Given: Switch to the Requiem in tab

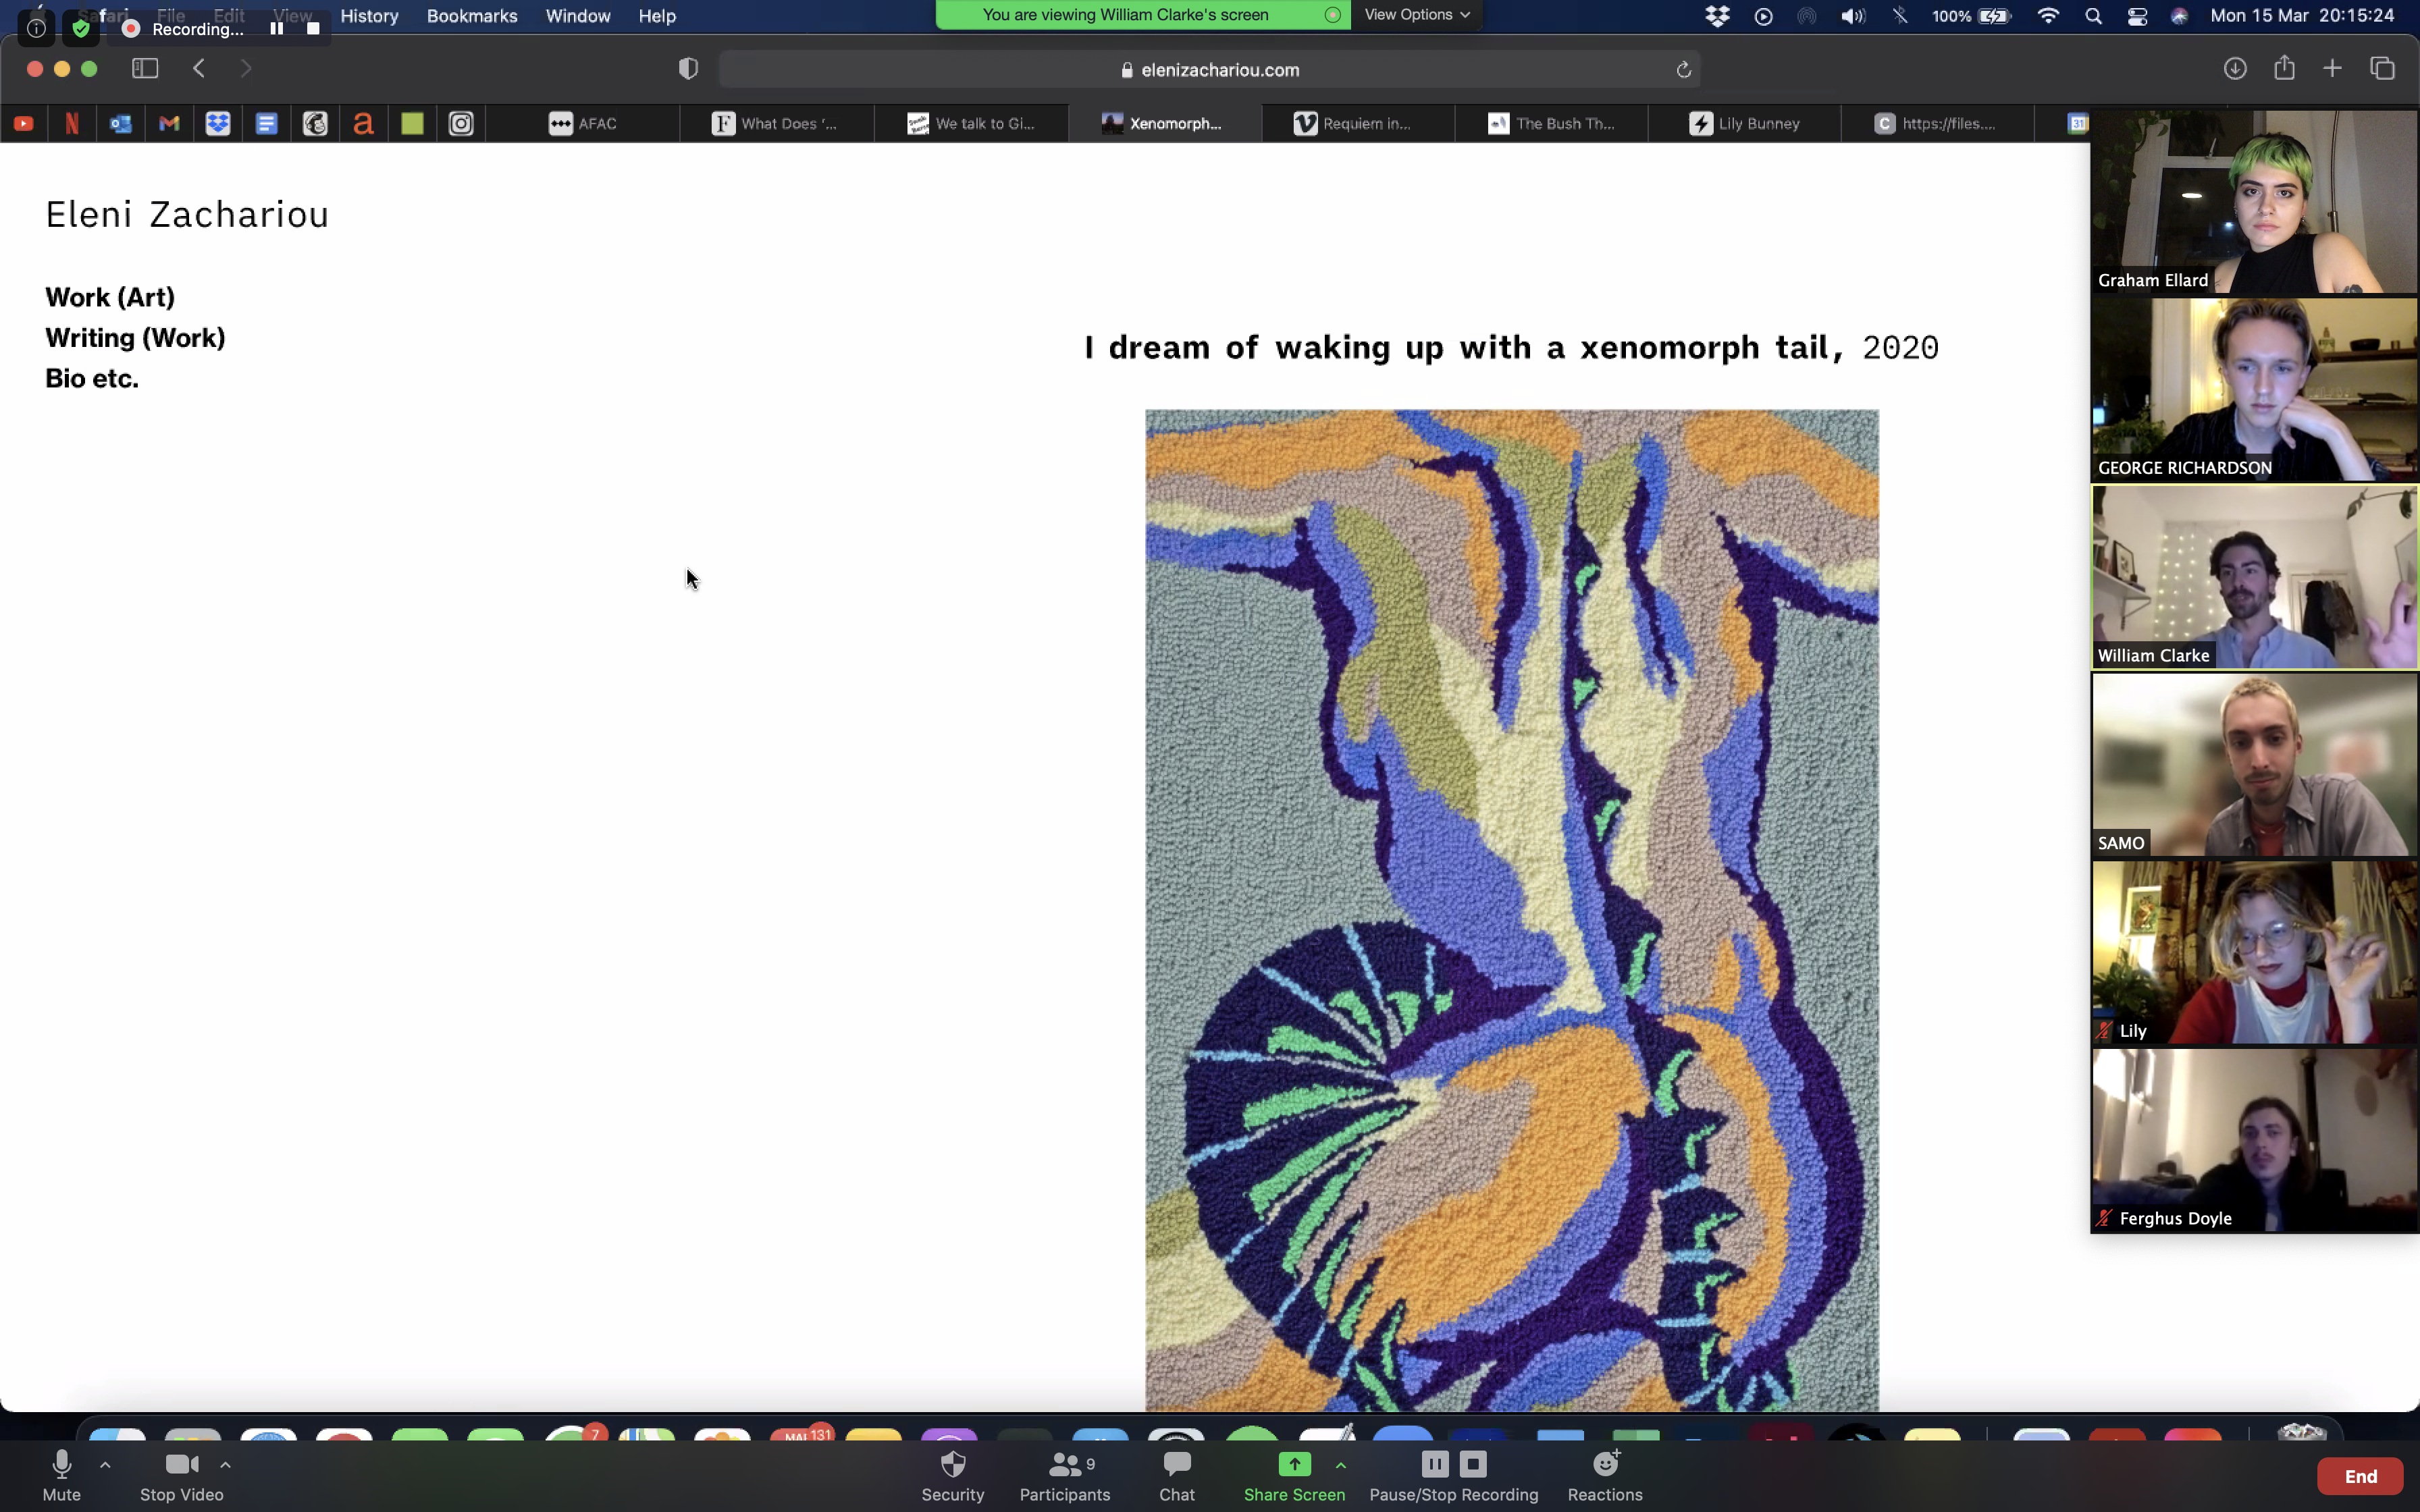Looking at the screenshot, I should pyautogui.click(x=1358, y=123).
